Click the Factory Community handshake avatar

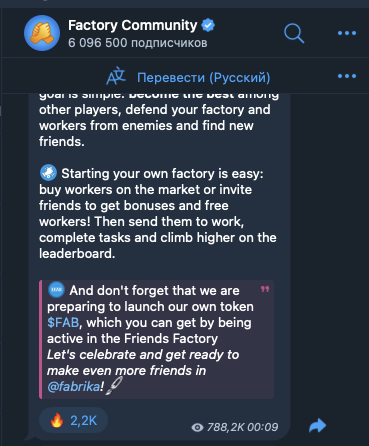pyautogui.click(x=42, y=33)
